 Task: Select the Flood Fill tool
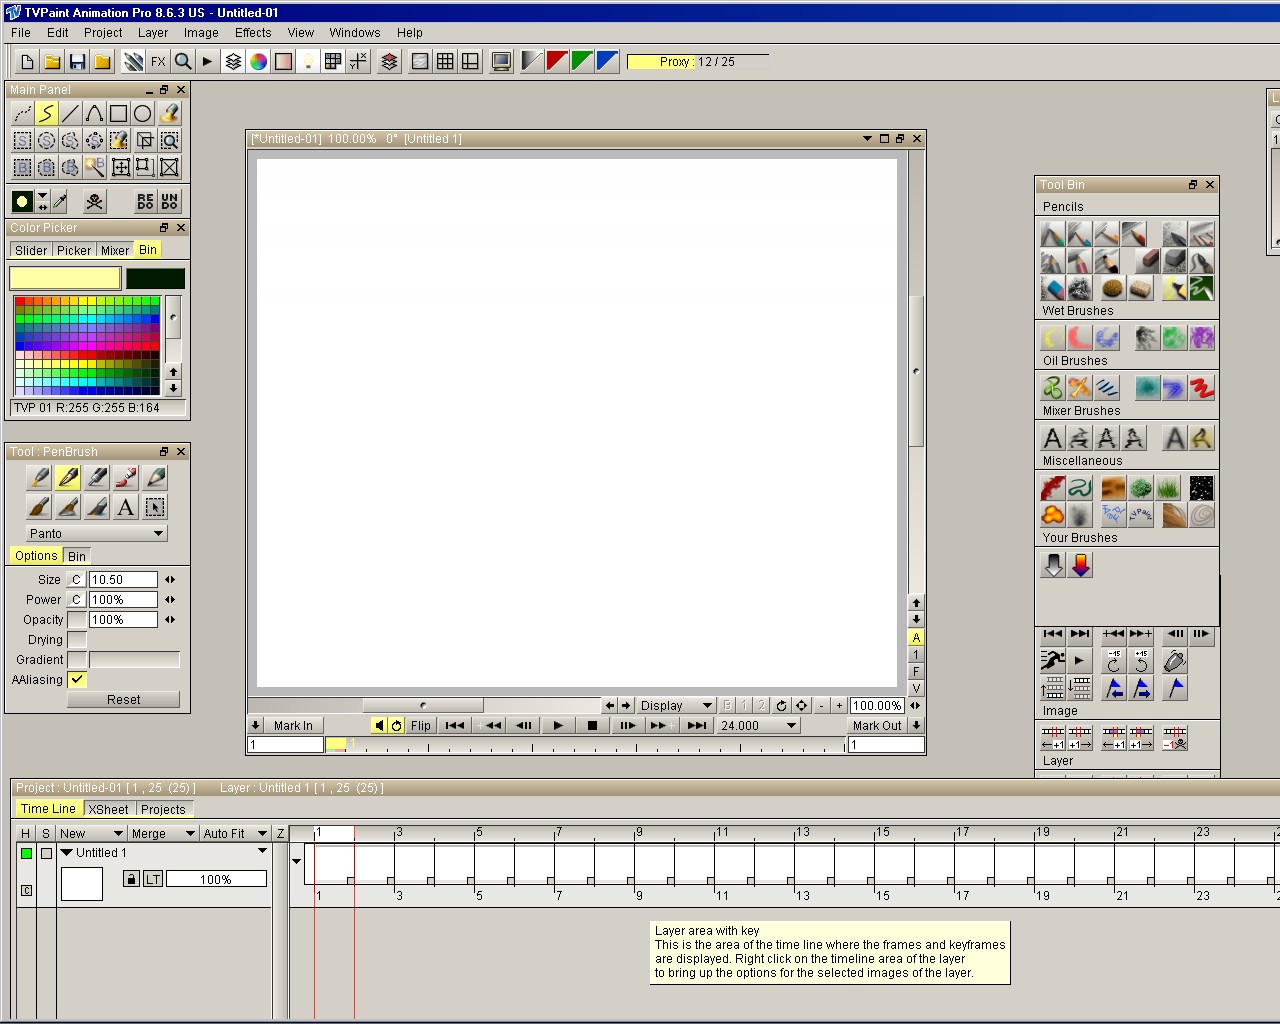coord(170,114)
